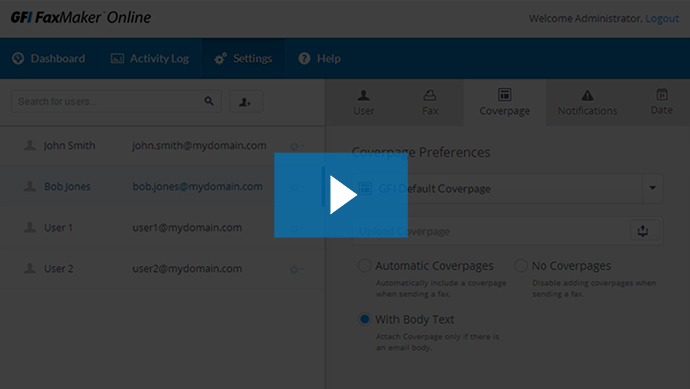This screenshot has width=690, height=389.
Task: Click bob.jones@mydomain.com email
Action: tap(197, 187)
